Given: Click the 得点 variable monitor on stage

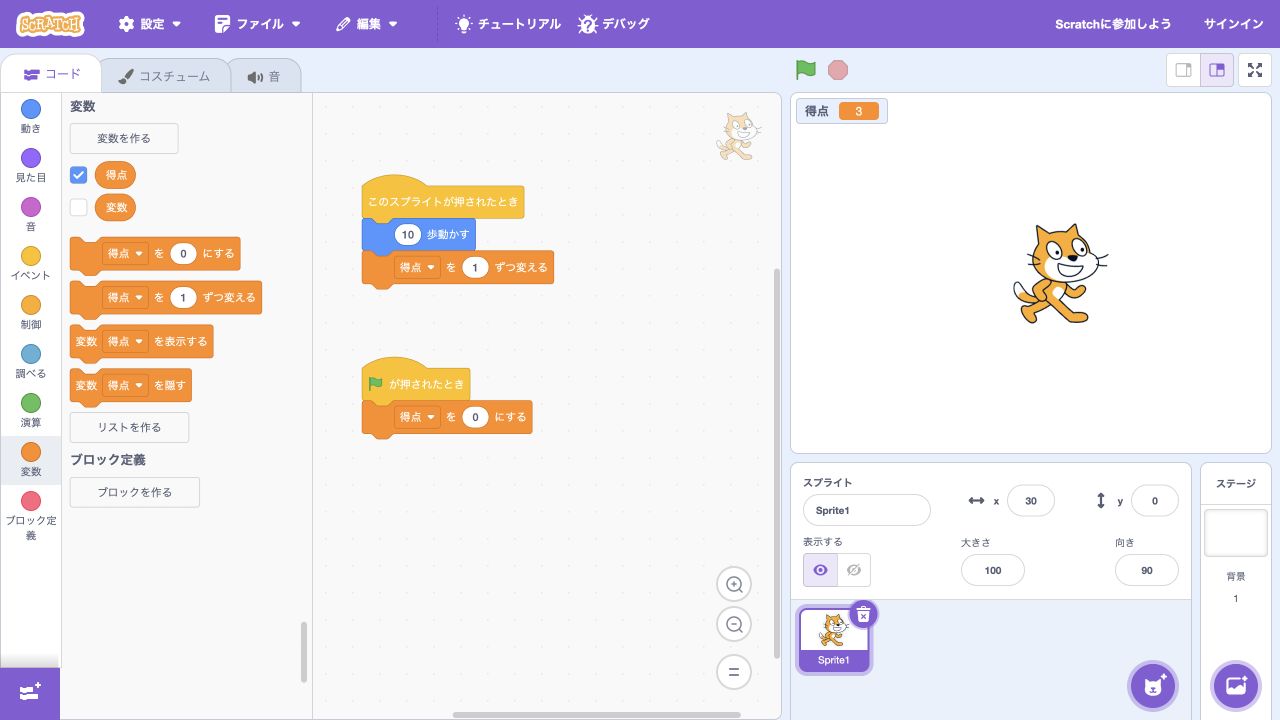Looking at the screenshot, I should [842, 111].
